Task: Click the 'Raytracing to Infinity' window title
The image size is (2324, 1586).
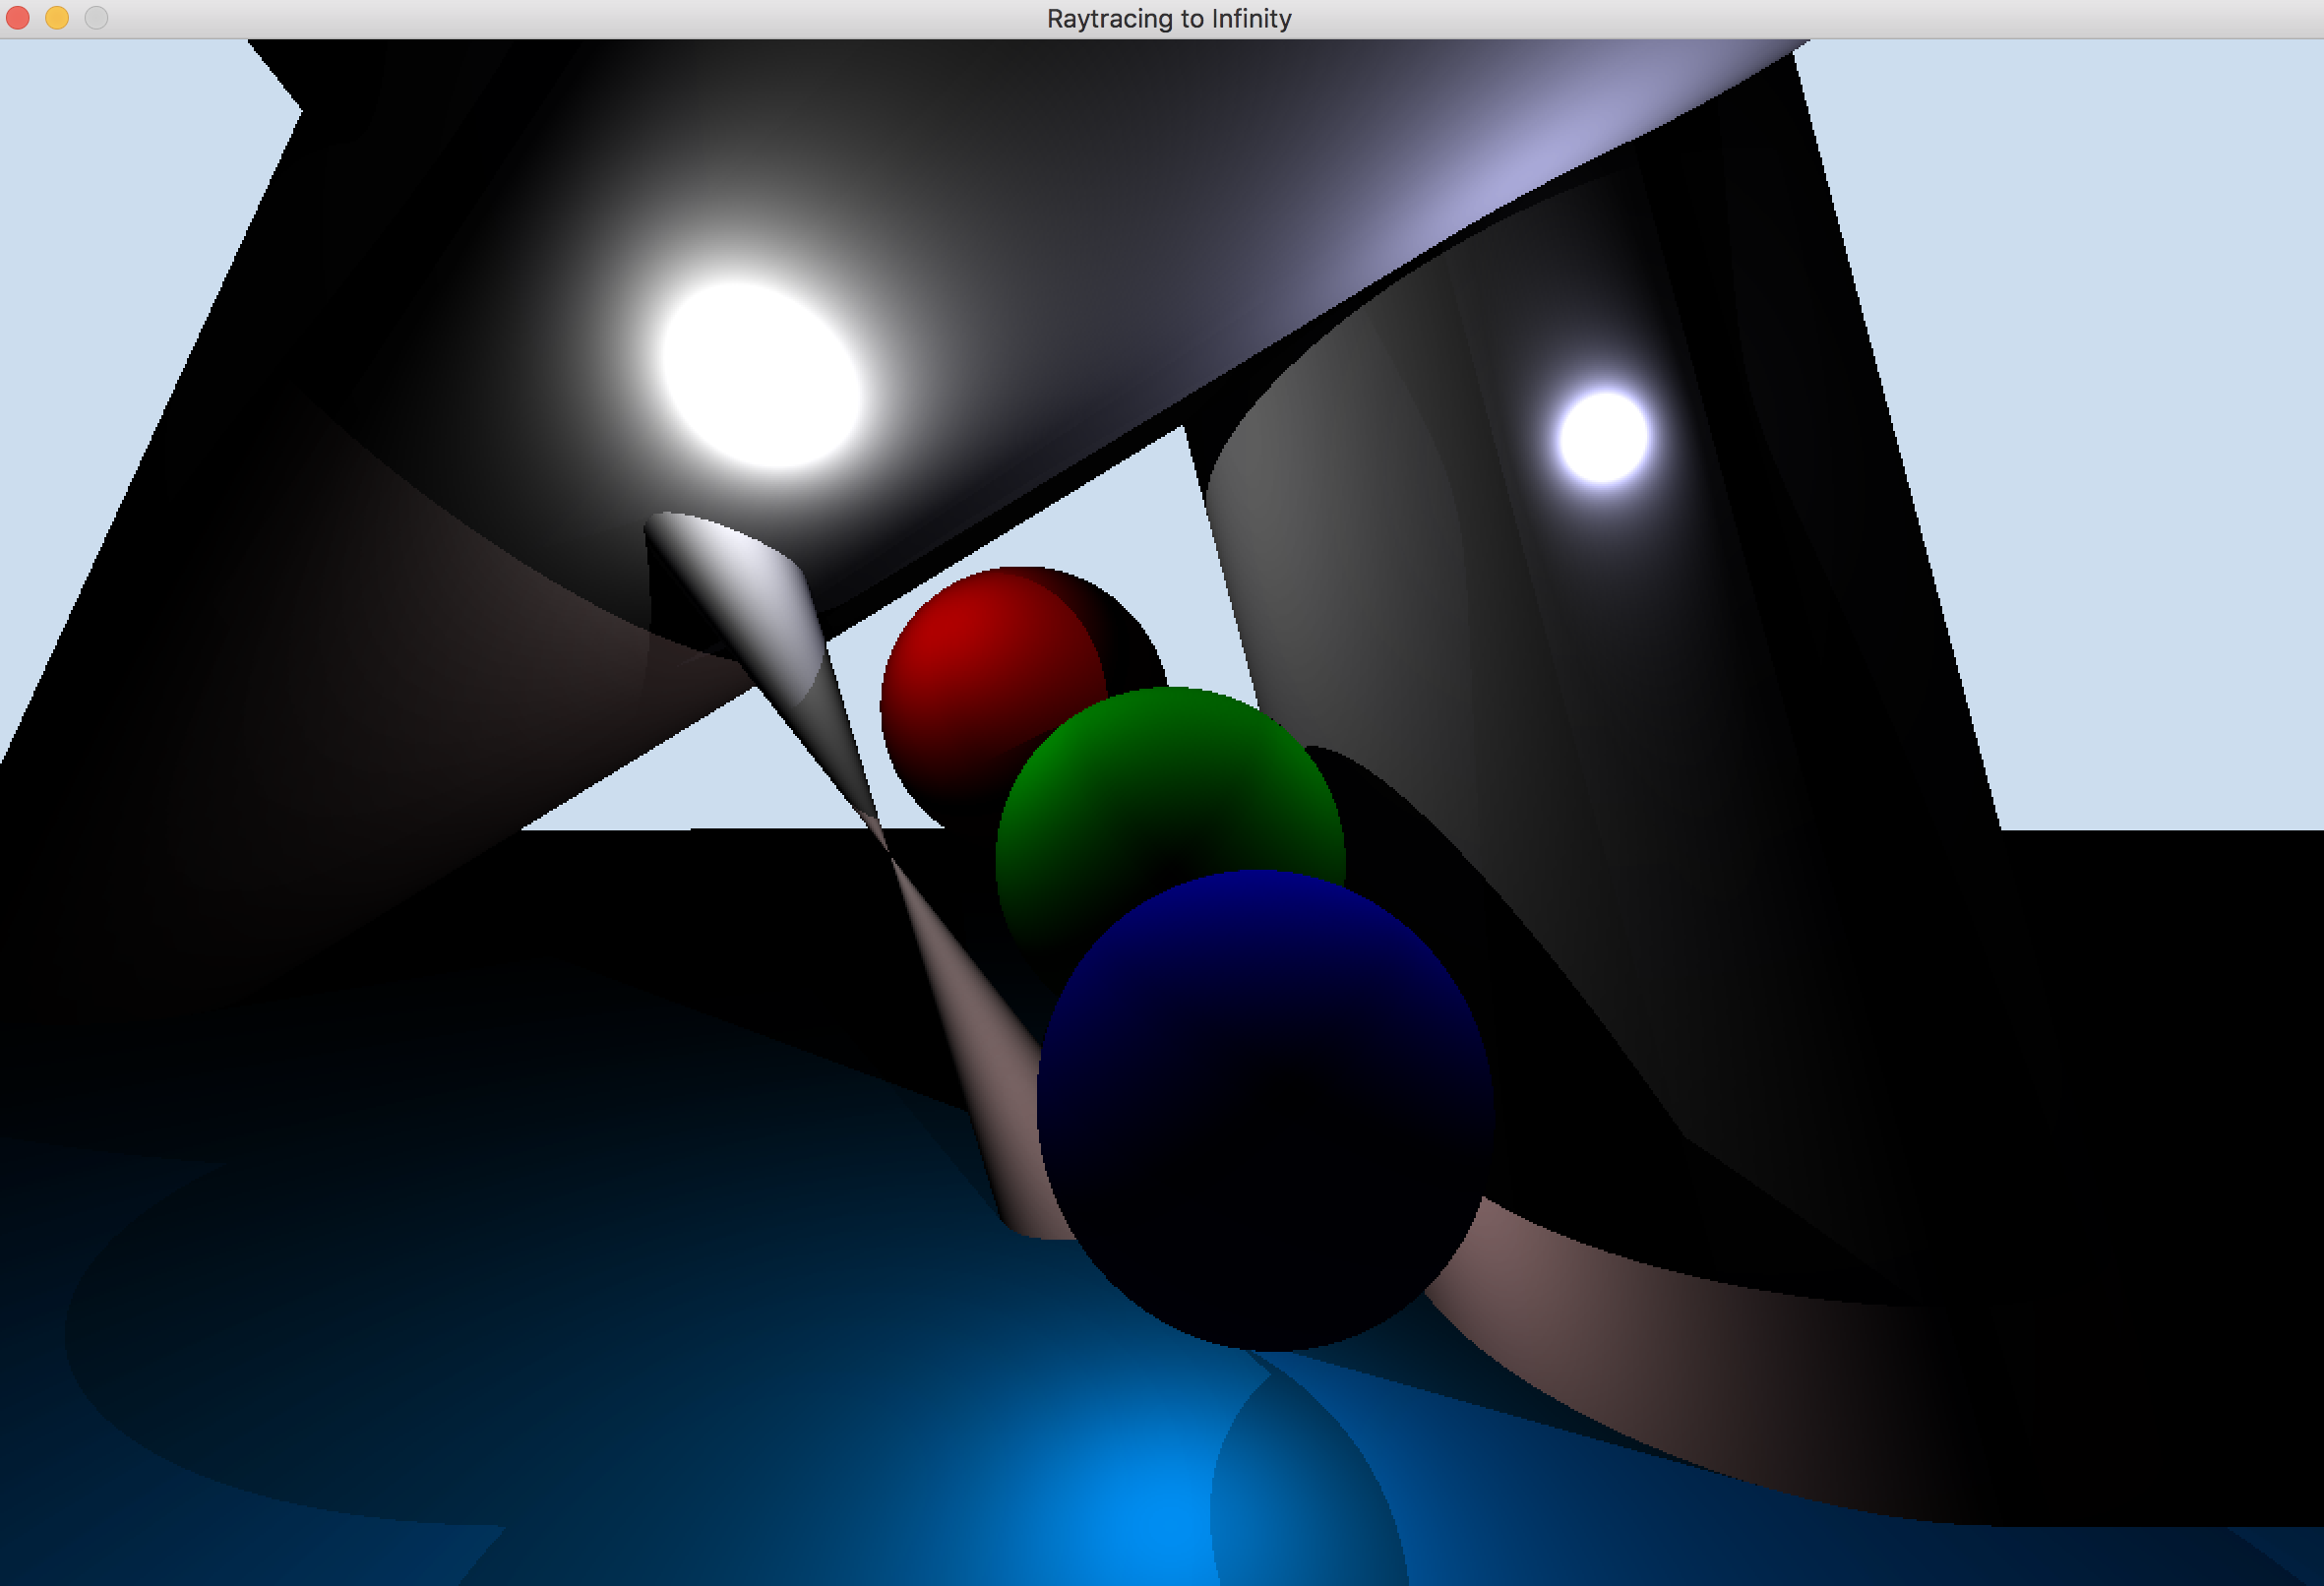Action: 1168,19
